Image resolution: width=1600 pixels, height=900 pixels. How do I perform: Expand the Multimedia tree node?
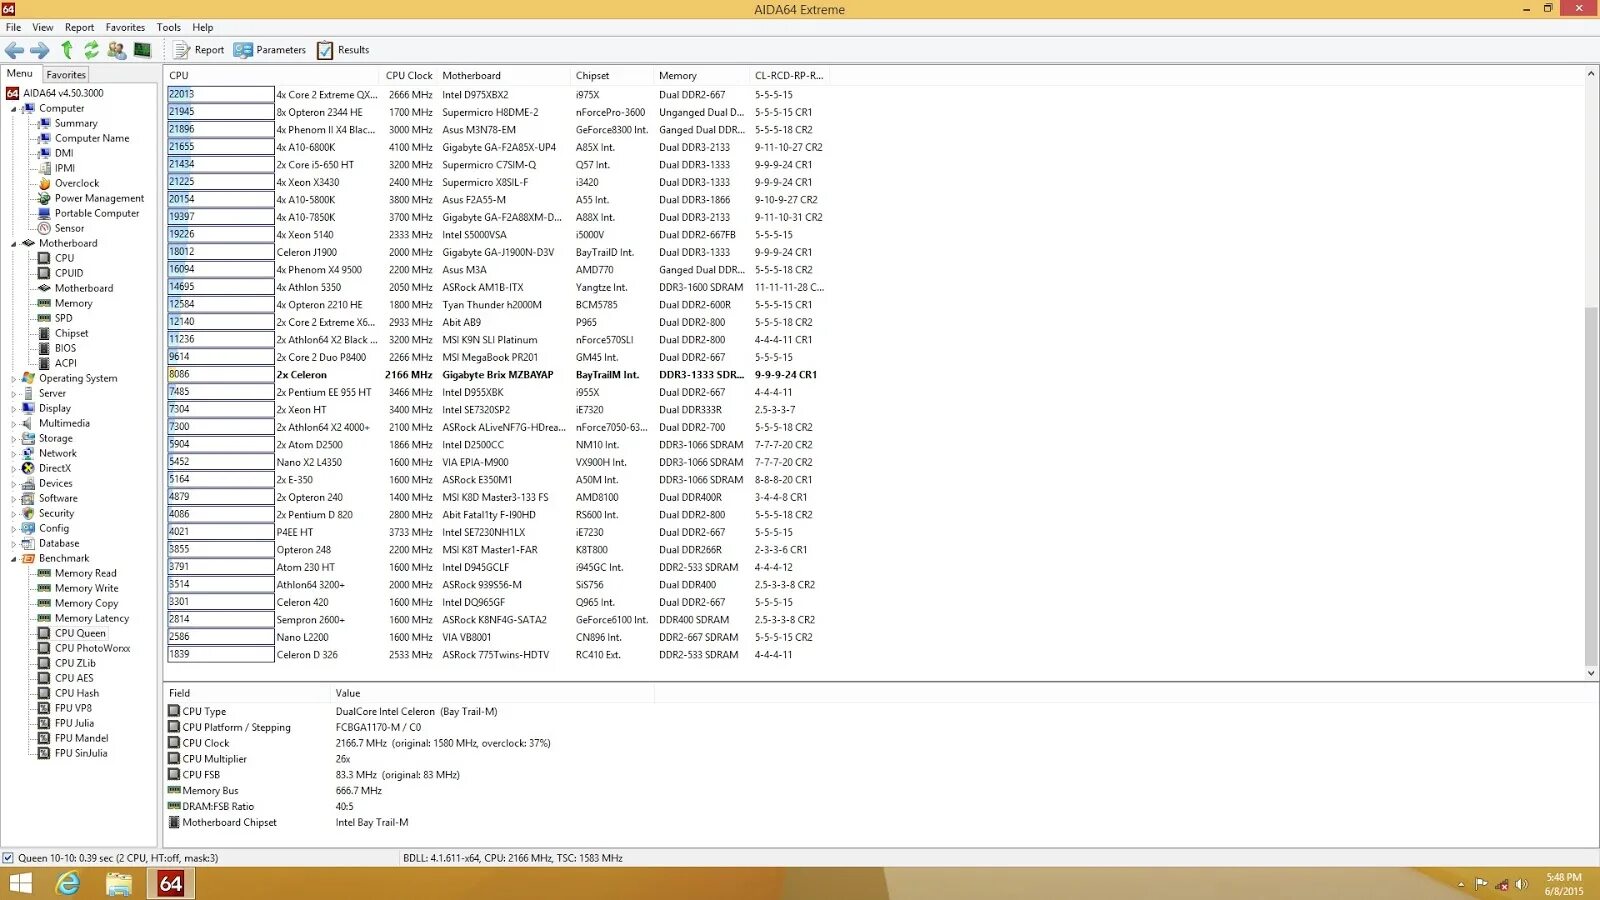tap(14, 424)
